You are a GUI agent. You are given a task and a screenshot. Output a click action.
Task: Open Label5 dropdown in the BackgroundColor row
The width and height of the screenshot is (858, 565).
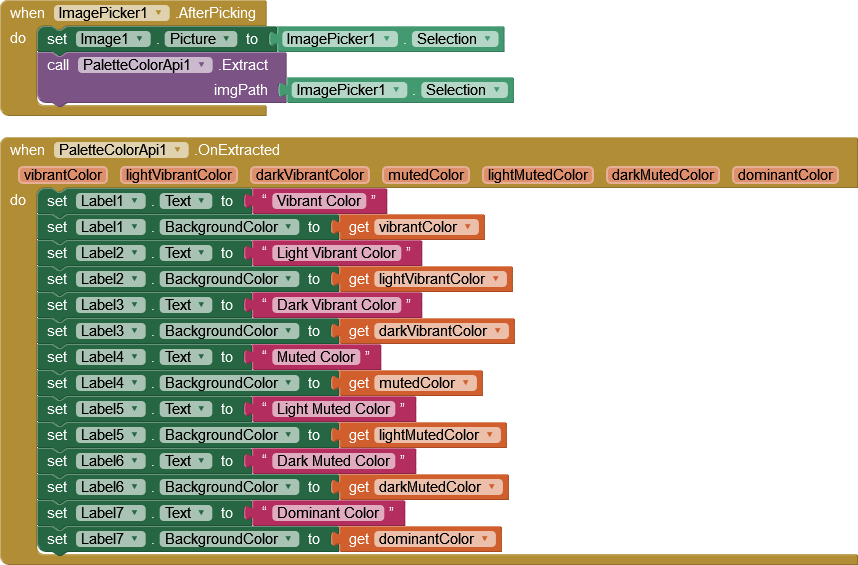click(x=111, y=435)
